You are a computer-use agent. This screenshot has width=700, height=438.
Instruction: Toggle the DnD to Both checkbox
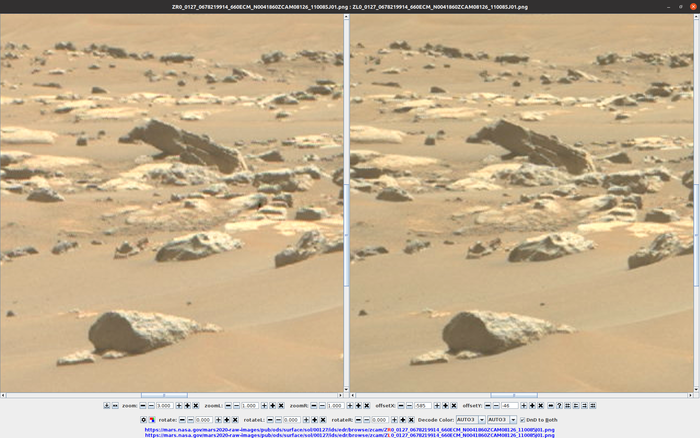pos(522,419)
